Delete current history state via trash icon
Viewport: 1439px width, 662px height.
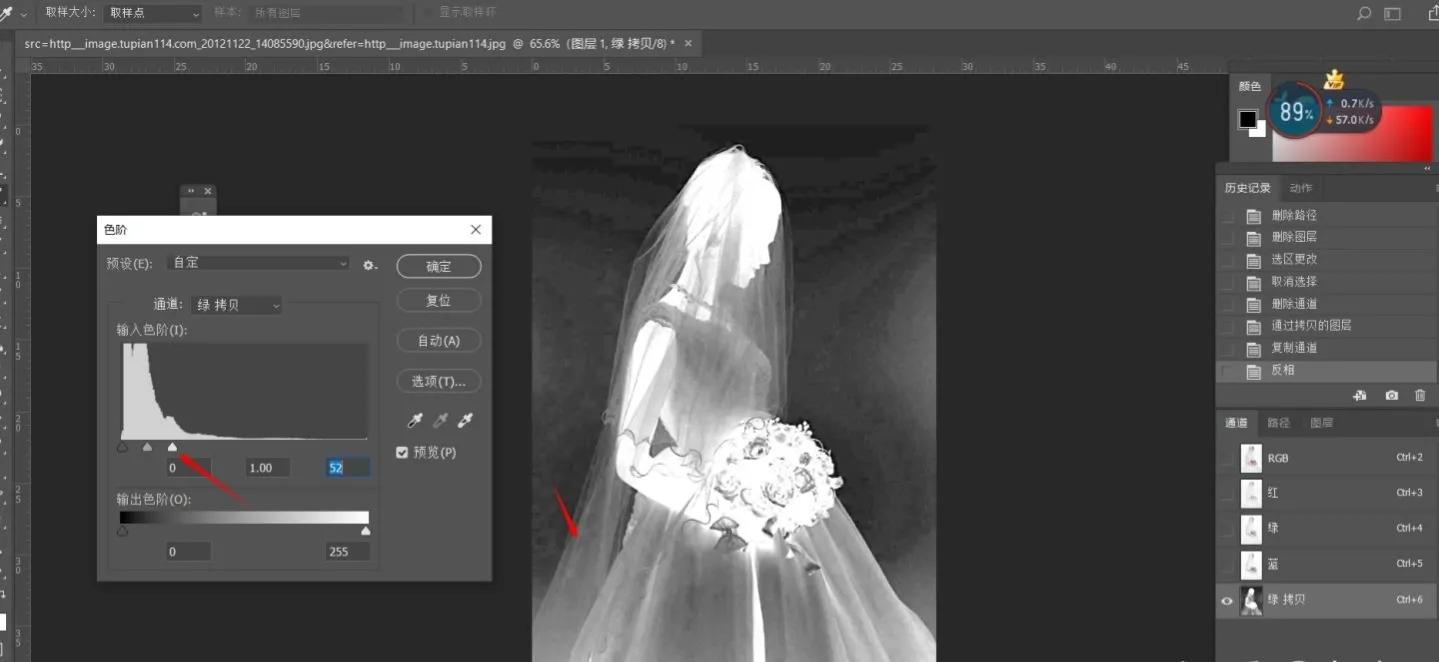coord(1420,395)
